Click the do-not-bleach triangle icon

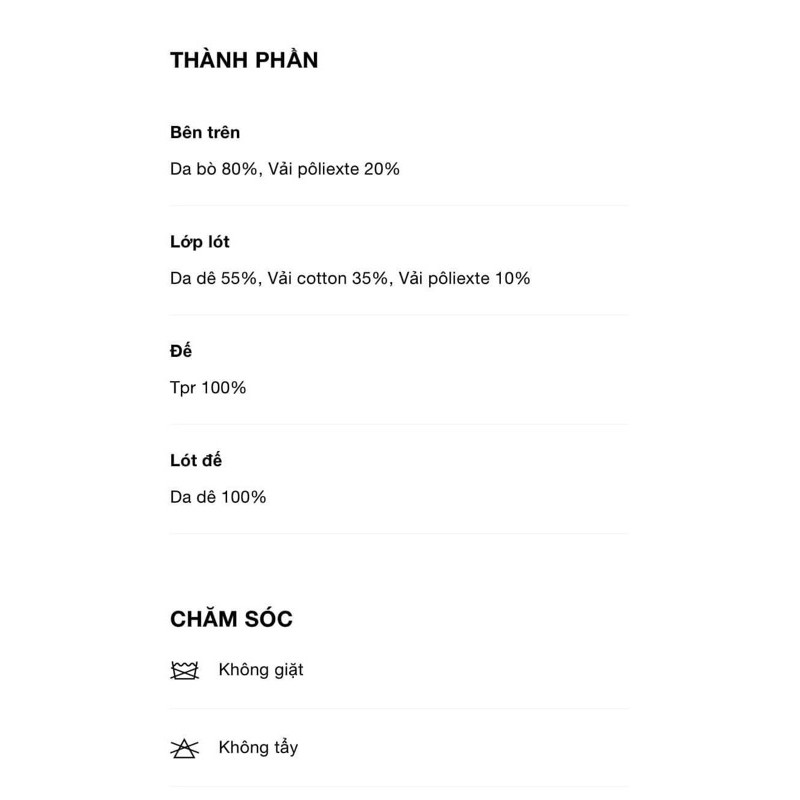[x=184, y=748]
